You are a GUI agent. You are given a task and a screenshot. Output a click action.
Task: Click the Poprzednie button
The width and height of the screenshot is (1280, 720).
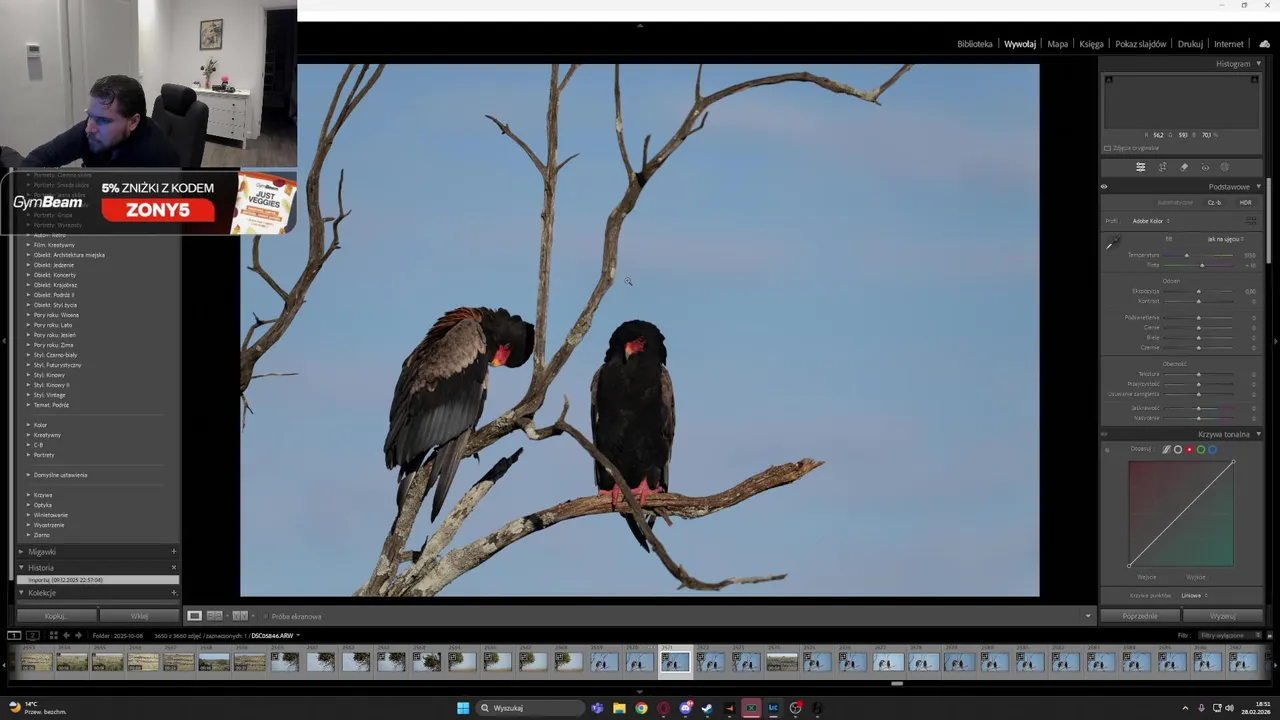tap(1140, 616)
